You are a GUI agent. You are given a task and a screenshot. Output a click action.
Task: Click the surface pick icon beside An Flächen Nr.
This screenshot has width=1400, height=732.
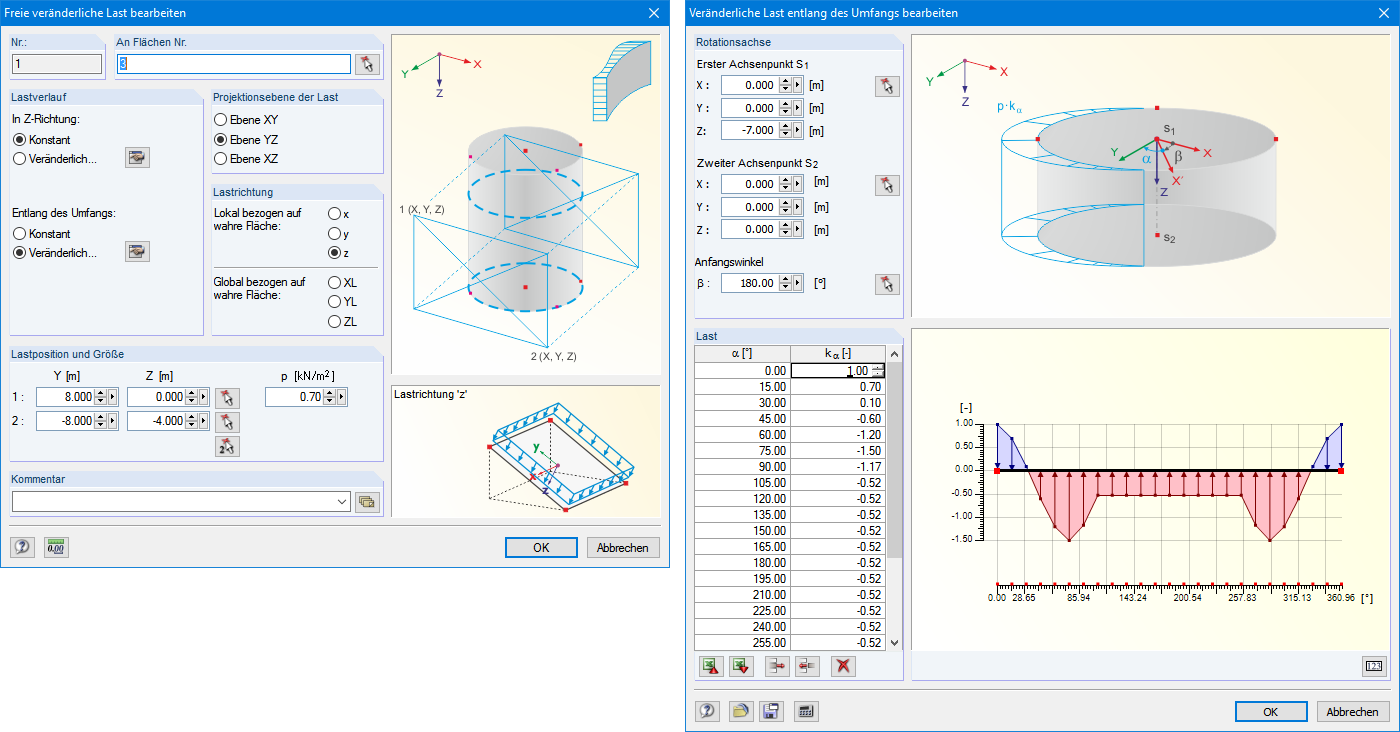[368, 64]
